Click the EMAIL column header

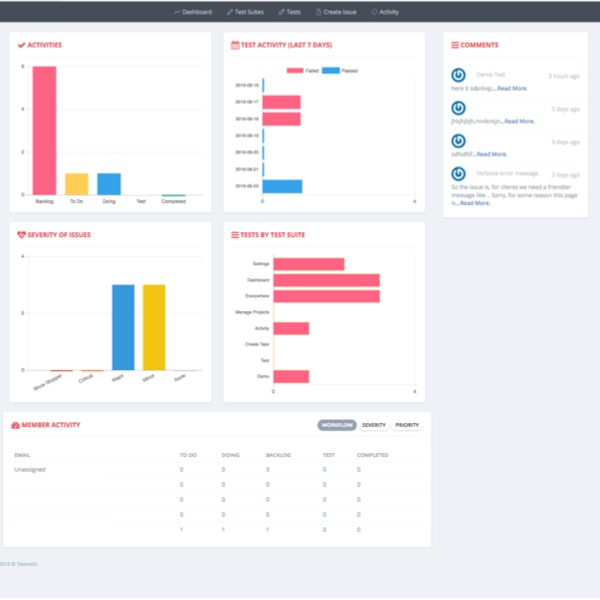coord(22,455)
